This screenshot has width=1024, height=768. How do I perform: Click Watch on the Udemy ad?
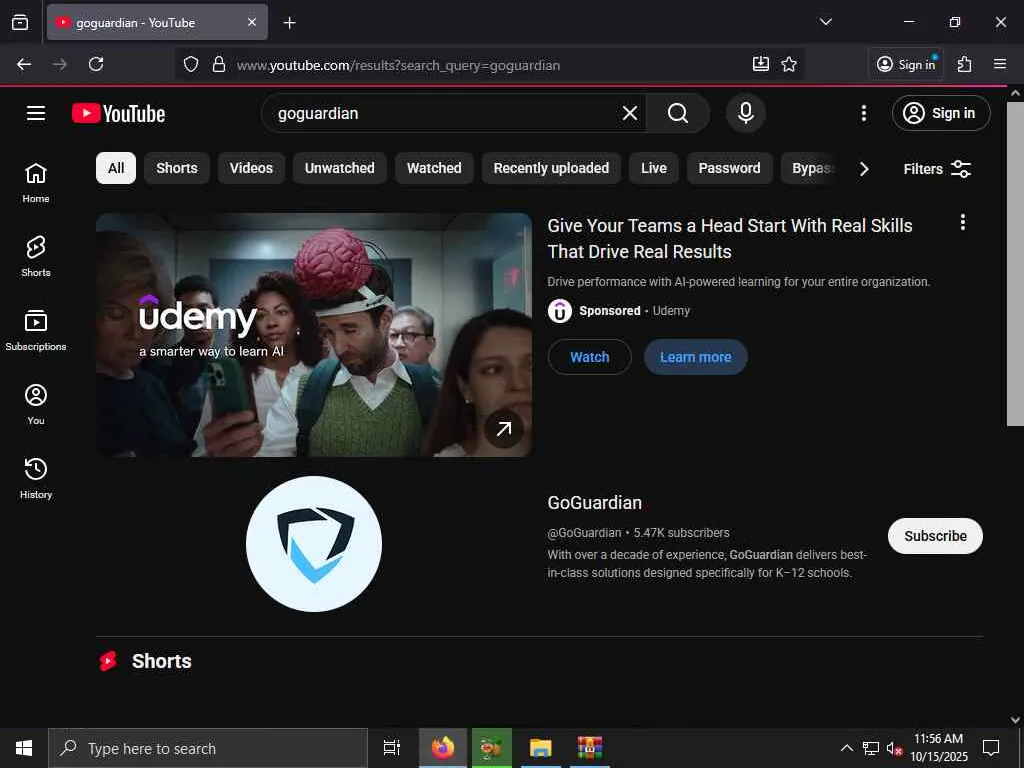tap(590, 357)
